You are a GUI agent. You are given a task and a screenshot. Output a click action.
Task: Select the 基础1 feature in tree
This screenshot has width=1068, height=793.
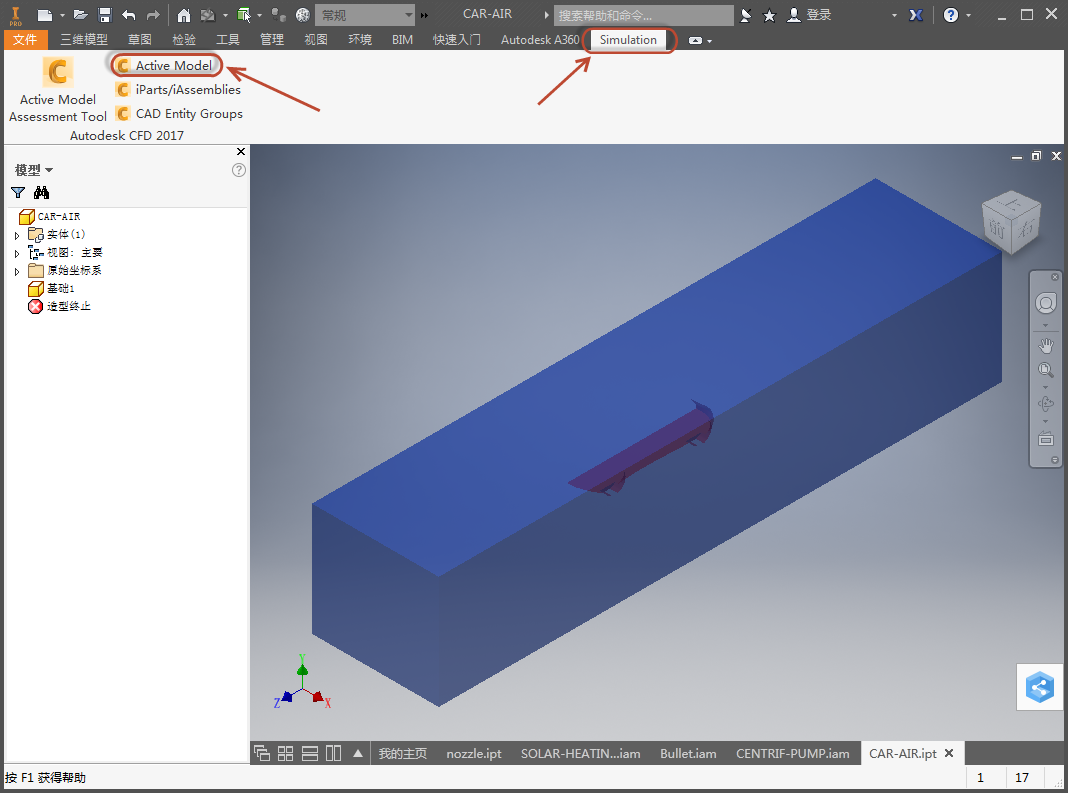tap(51, 289)
